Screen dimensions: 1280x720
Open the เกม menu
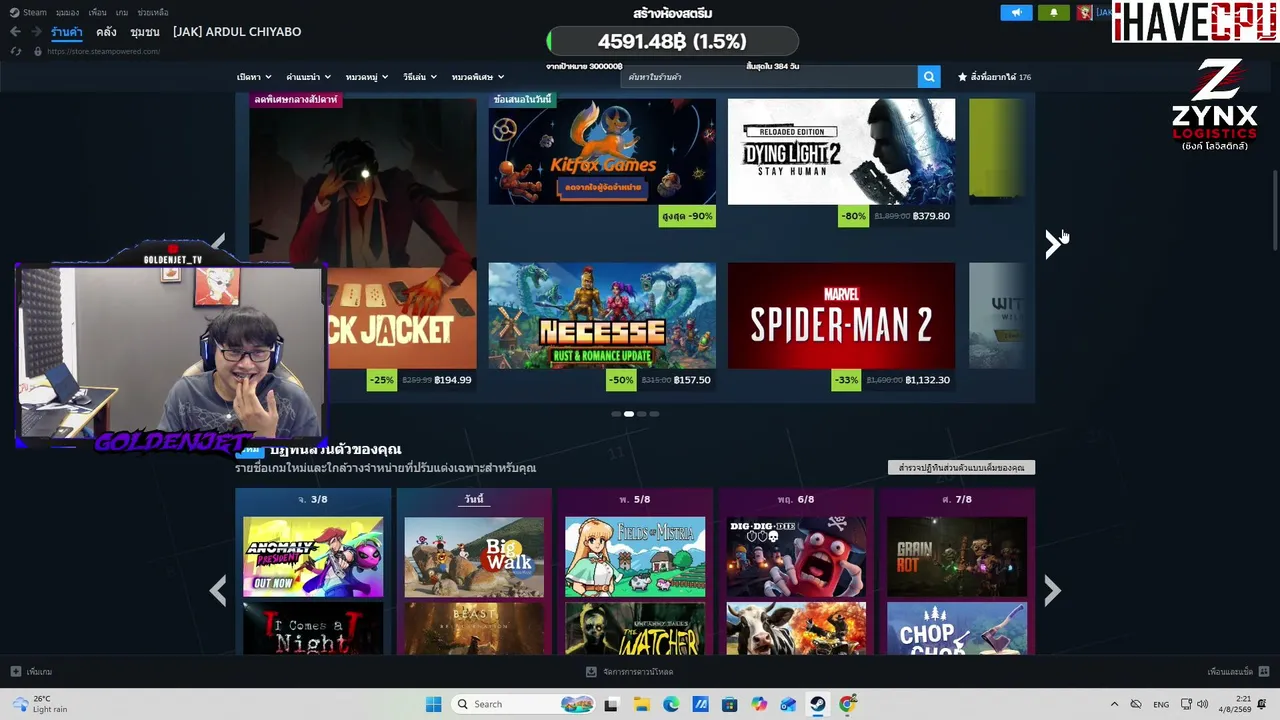click(x=122, y=12)
